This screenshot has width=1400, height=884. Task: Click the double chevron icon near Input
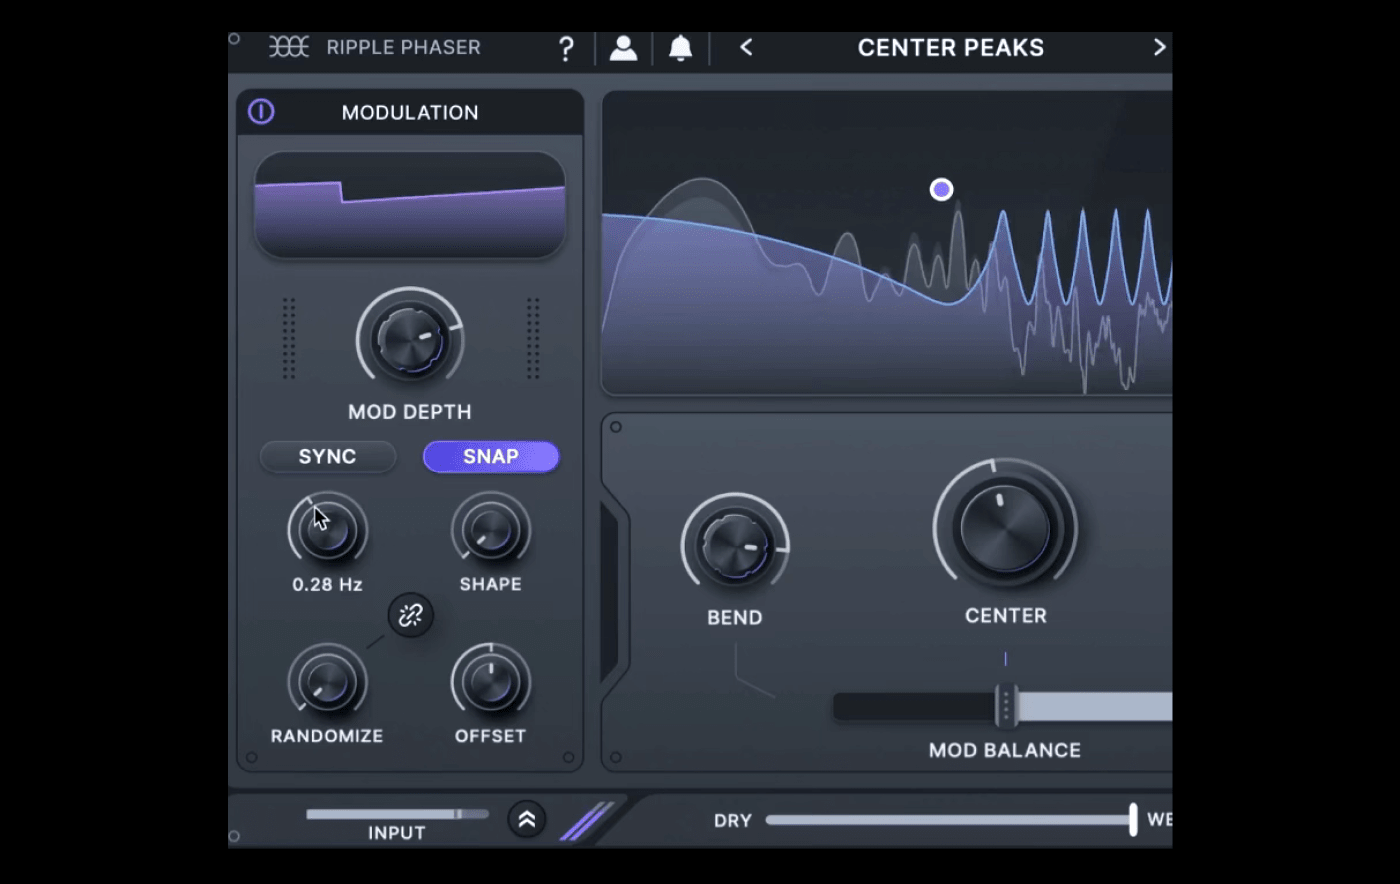click(x=527, y=819)
